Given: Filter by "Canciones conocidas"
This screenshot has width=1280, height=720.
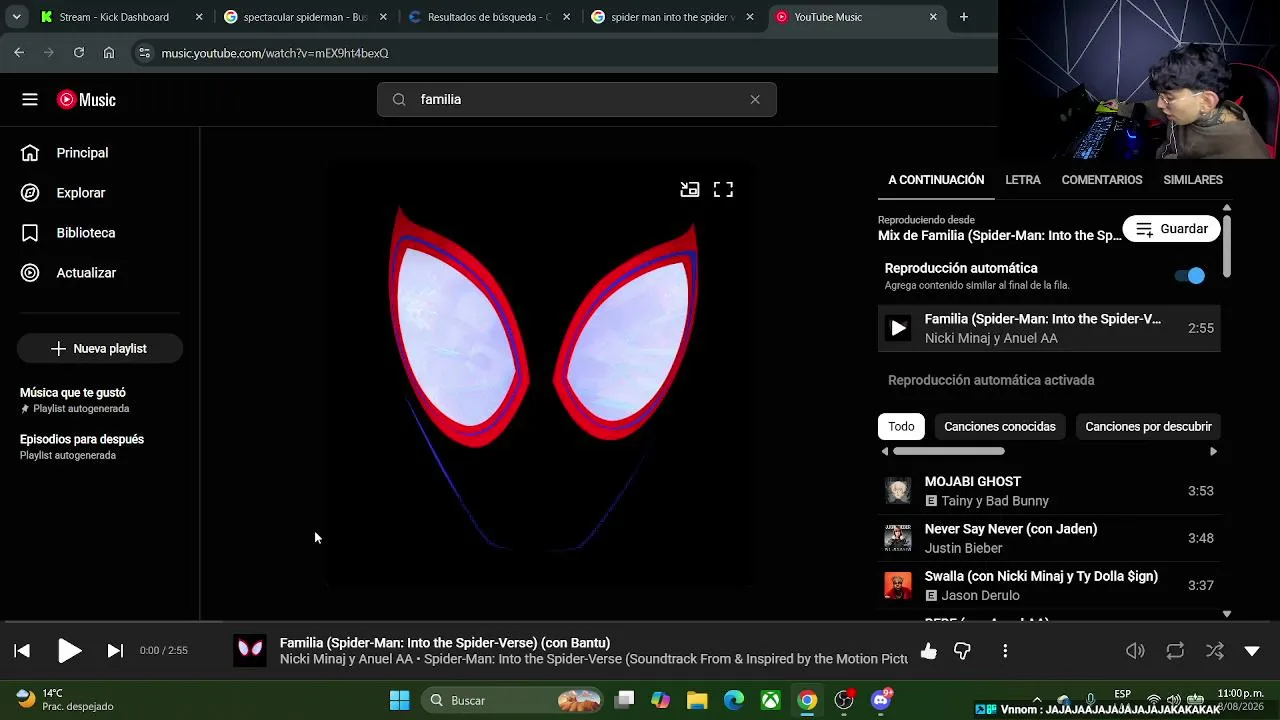Looking at the screenshot, I should (x=1000, y=427).
